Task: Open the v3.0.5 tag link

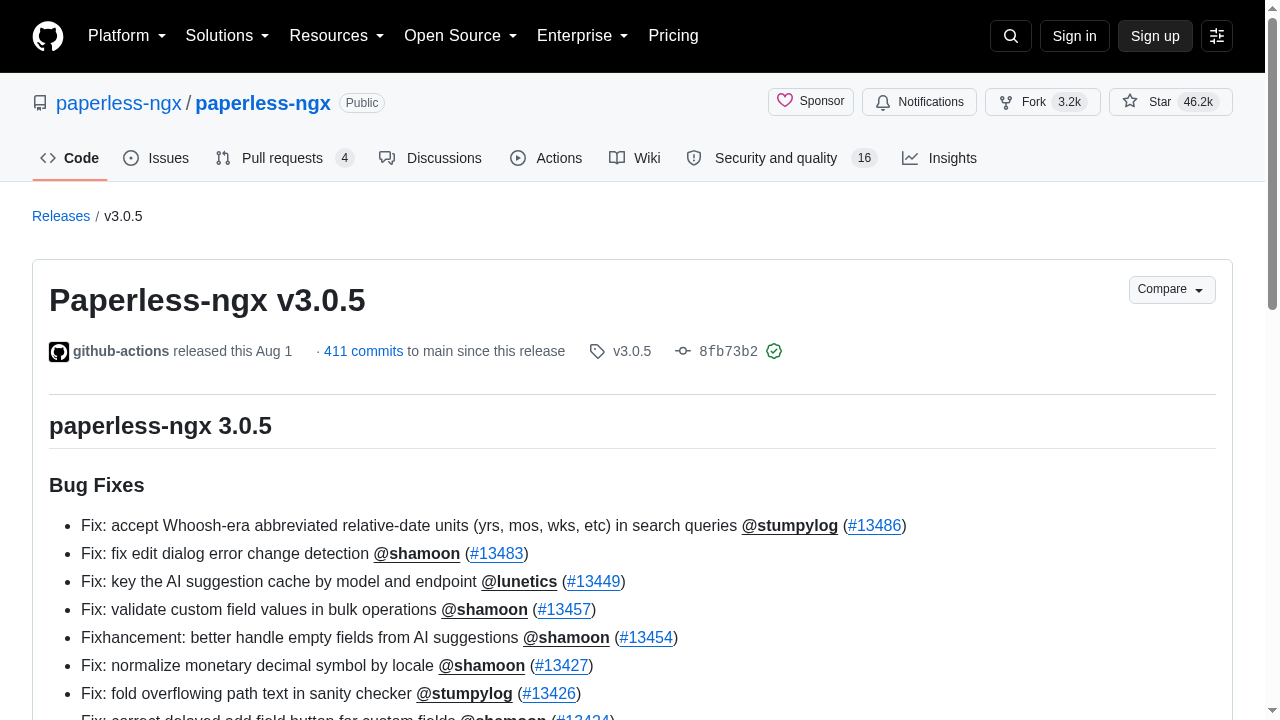Action: pos(632,351)
